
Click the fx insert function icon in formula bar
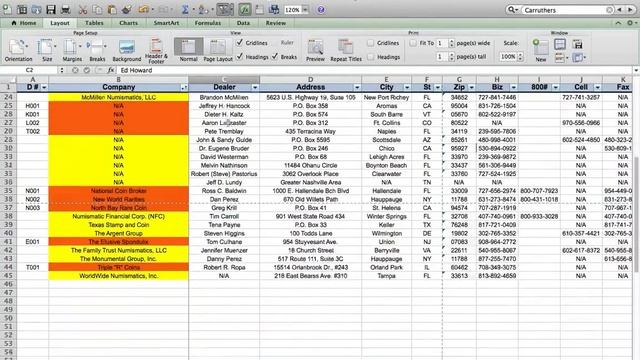tap(110, 70)
